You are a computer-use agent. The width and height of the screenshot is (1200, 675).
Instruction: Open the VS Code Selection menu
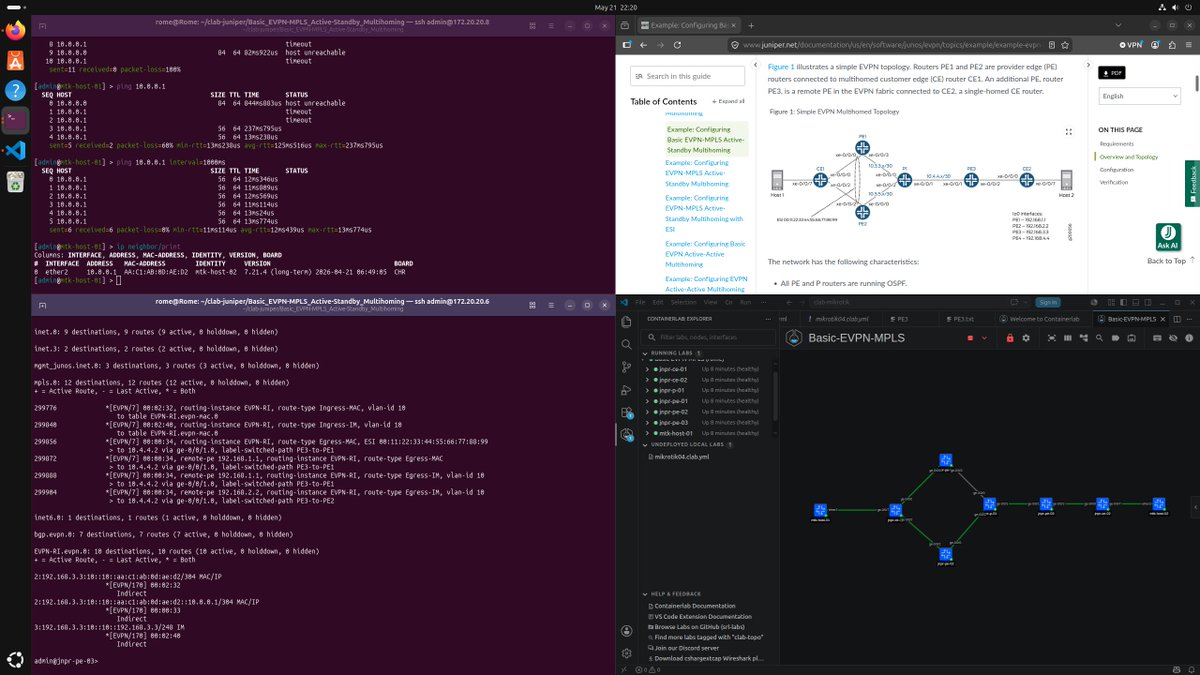[684, 302]
